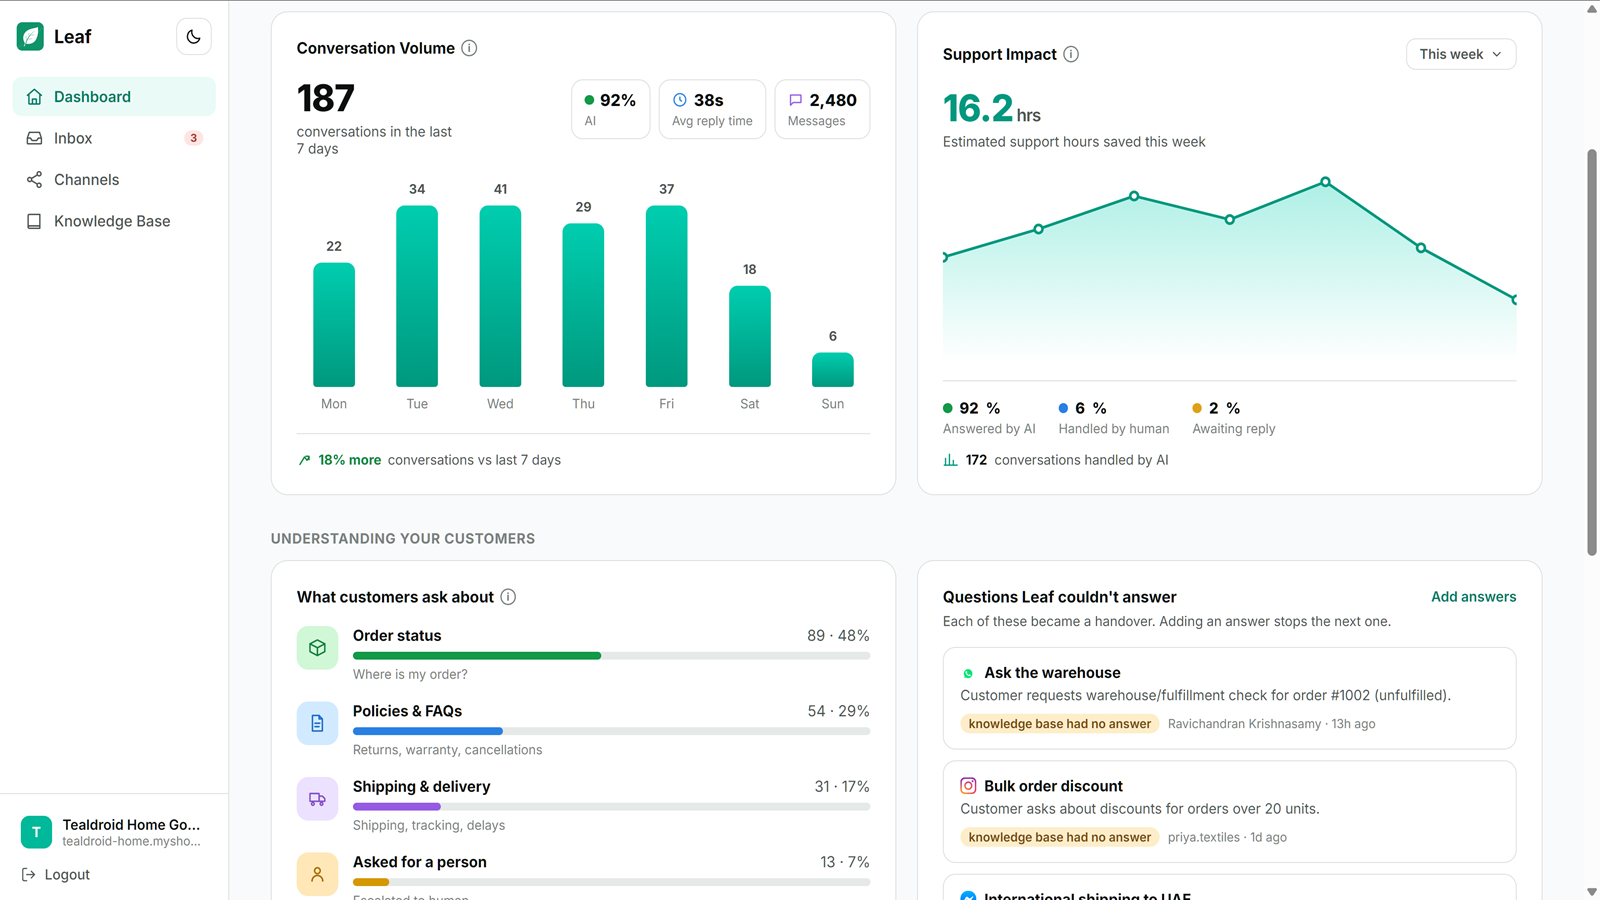Go to Channels in the sidebar
The height and width of the screenshot is (900, 1600).
point(114,180)
